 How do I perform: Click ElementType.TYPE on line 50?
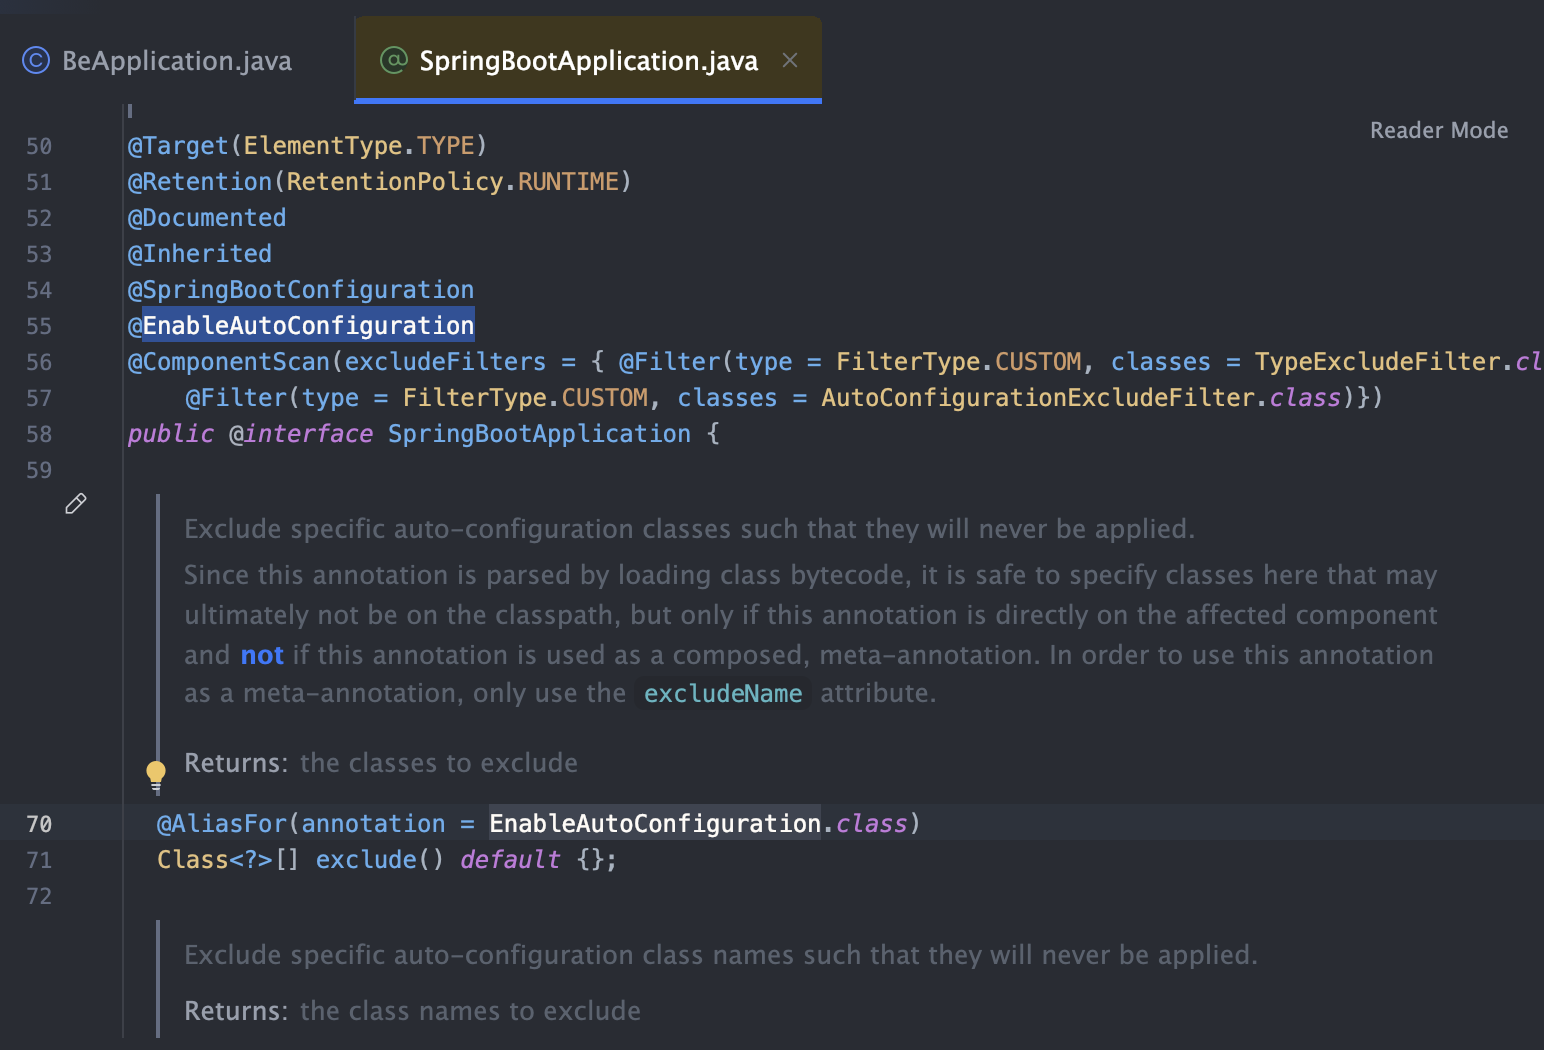(x=359, y=146)
